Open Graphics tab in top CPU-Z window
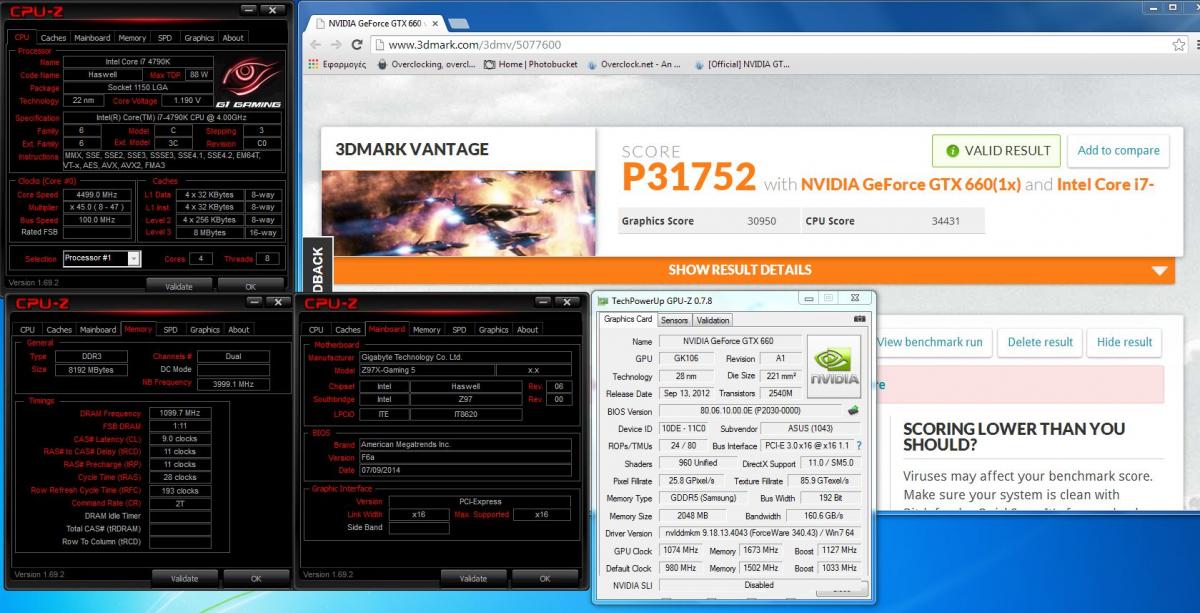Screen dimensions: 1200x613 click(199, 38)
